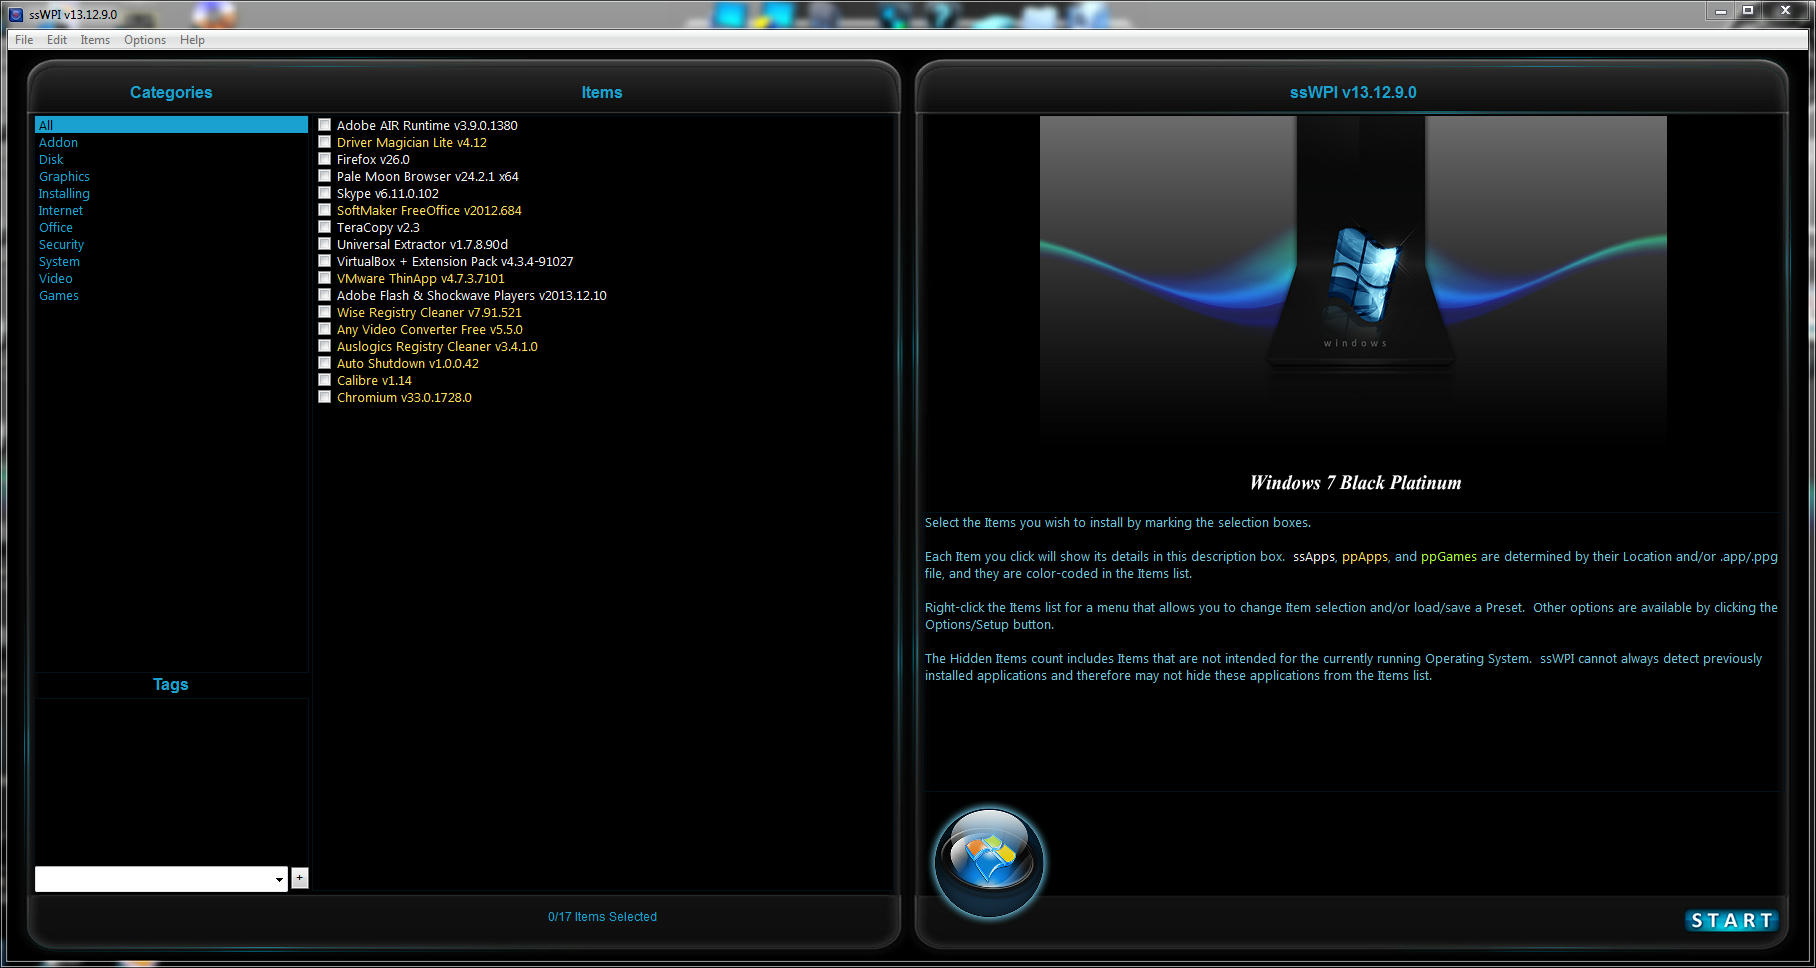The width and height of the screenshot is (1816, 968).
Task: Select the Games category
Action: pyautogui.click(x=58, y=295)
